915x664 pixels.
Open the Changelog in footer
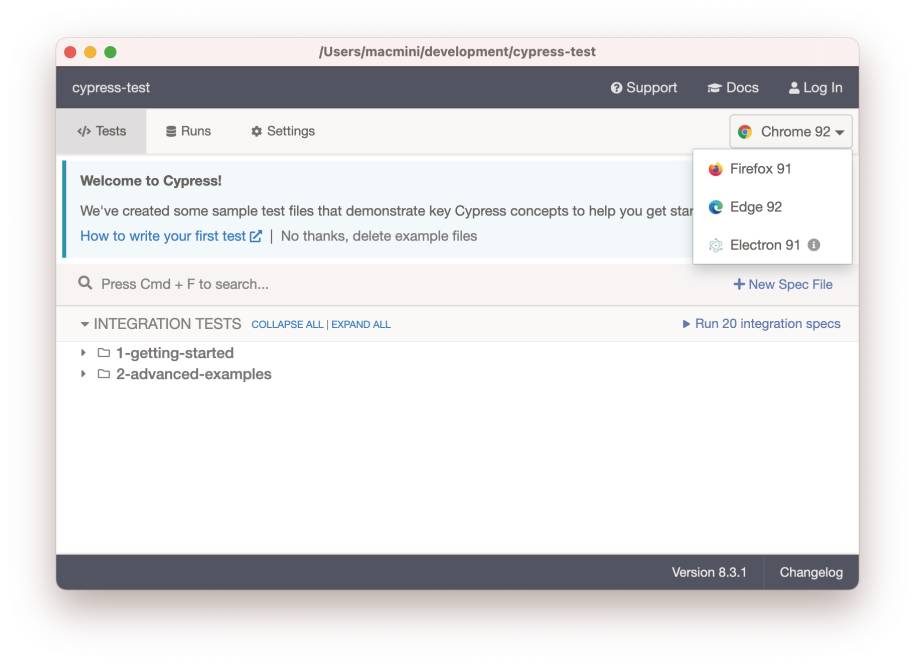click(x=811, y=572)
